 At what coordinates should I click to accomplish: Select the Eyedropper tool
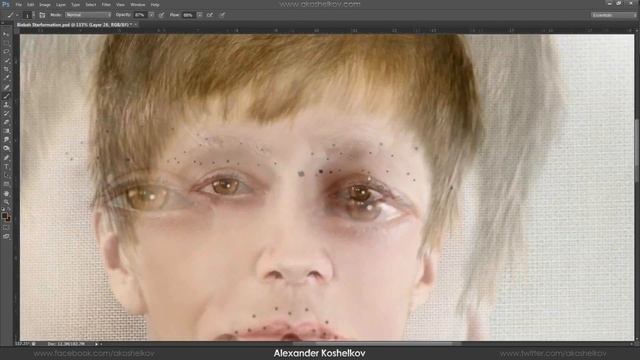coord(6,78)
